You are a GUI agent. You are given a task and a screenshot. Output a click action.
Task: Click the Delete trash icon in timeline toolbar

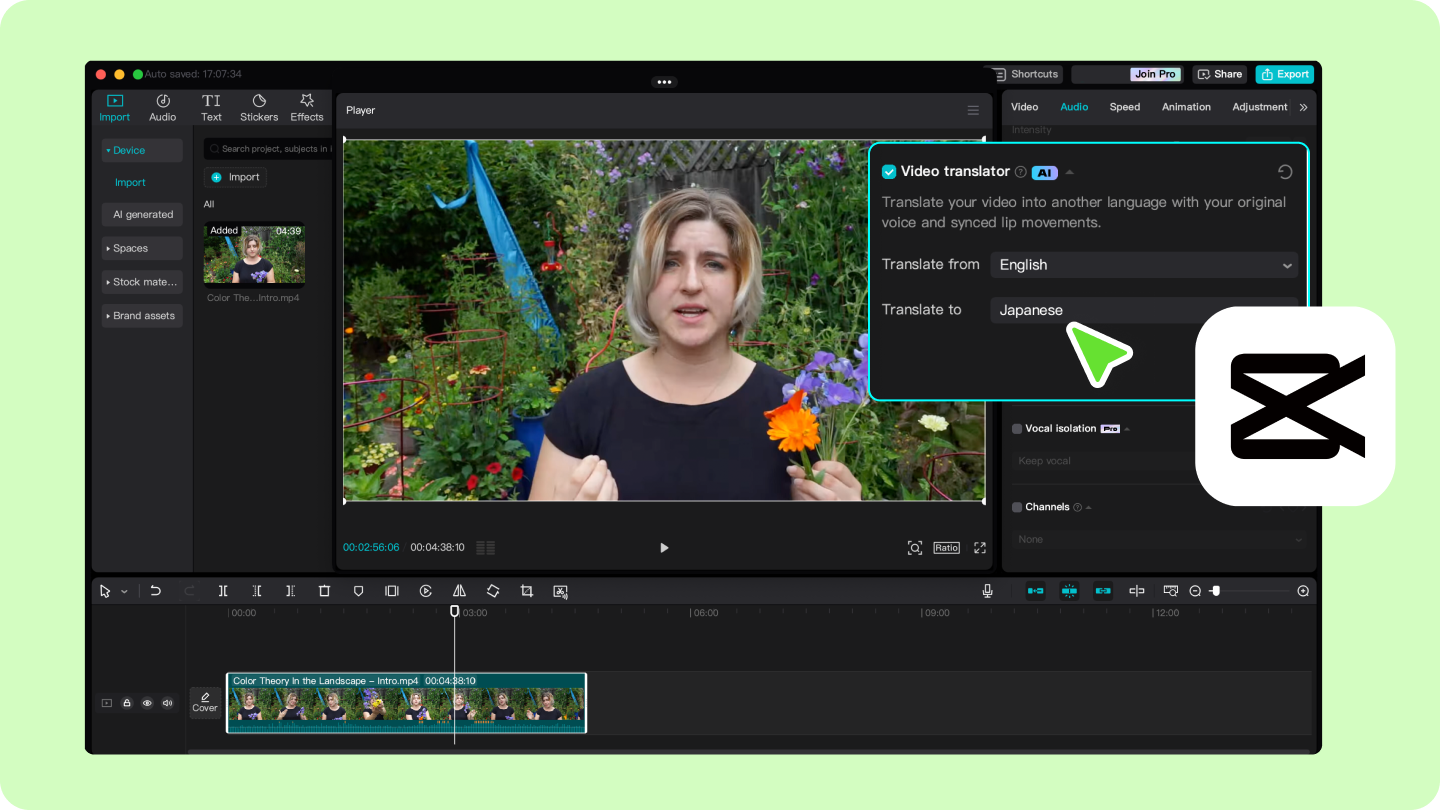[x=324, y=591]
